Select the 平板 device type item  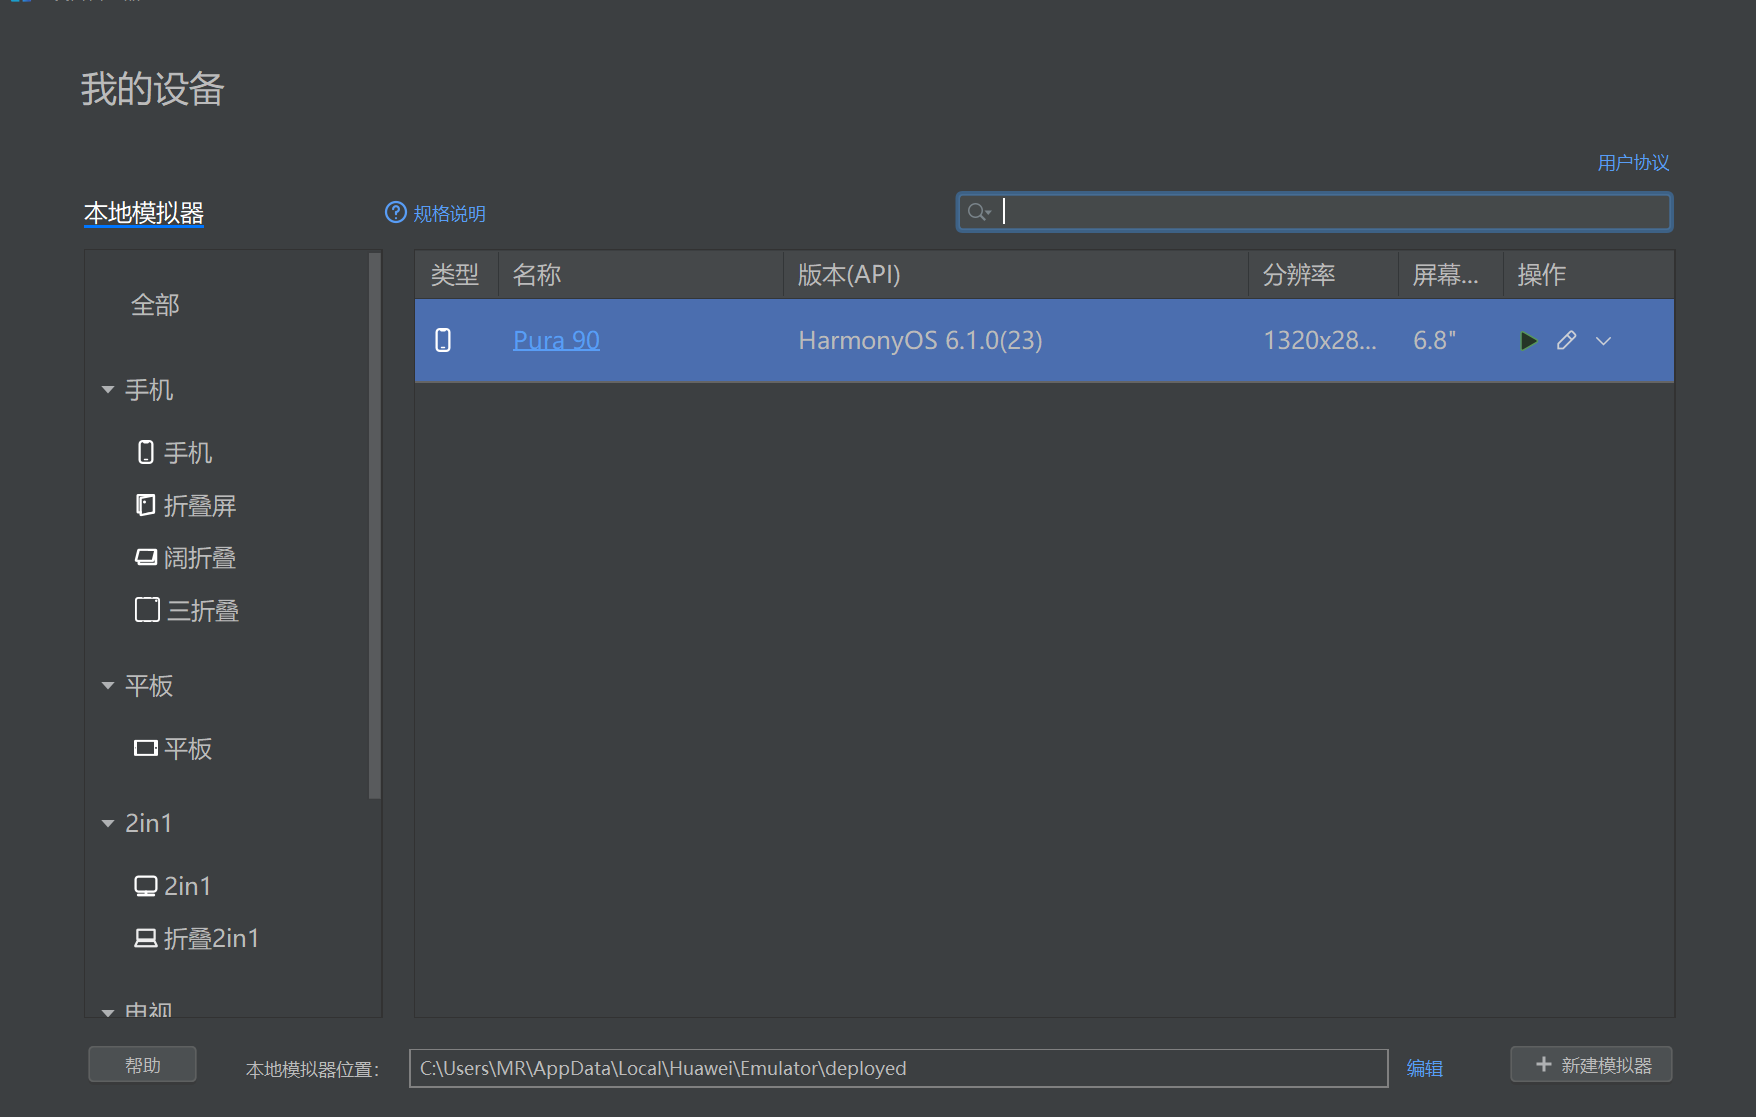point(174,749)
